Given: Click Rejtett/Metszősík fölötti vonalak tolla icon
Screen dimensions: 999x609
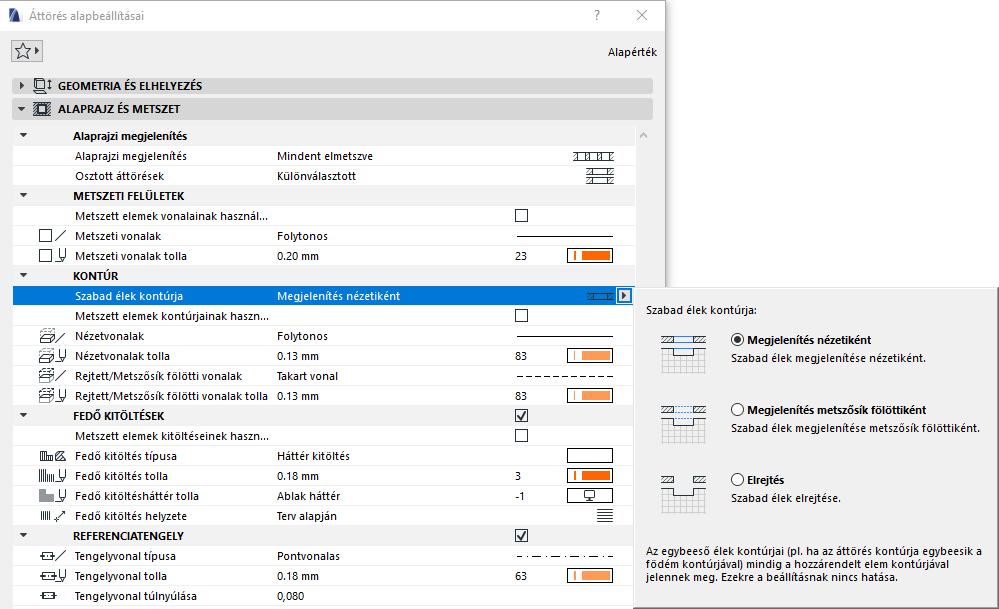Looking at the screenshot, I should 52,396.
